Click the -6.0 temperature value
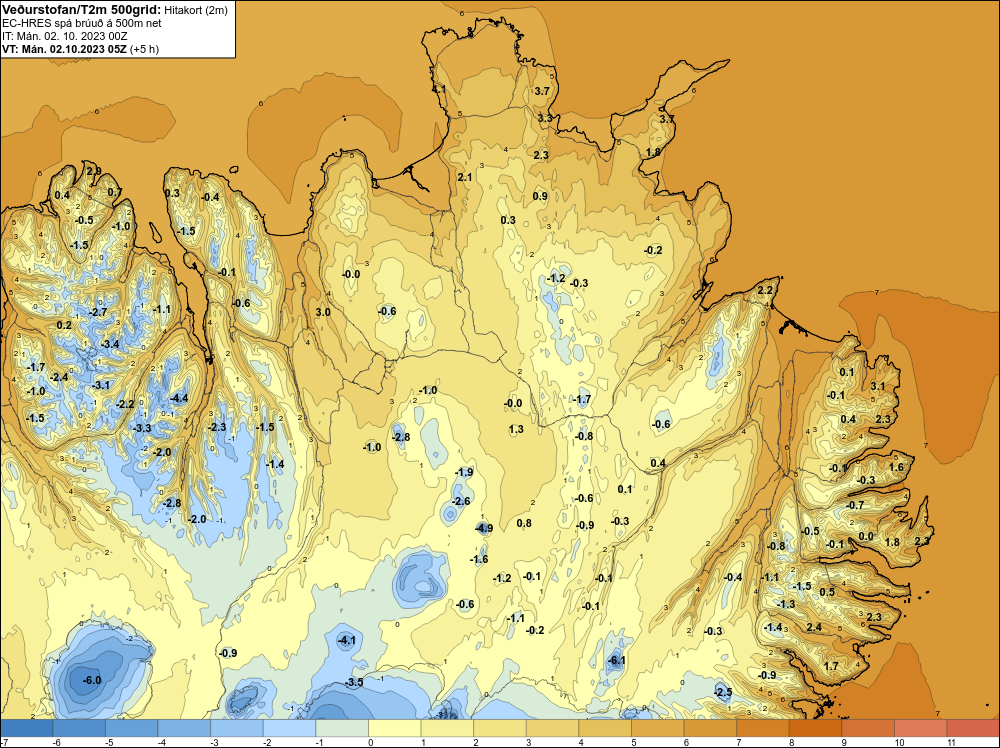This screenshot has height=748, width=1000. click(92, 680)
